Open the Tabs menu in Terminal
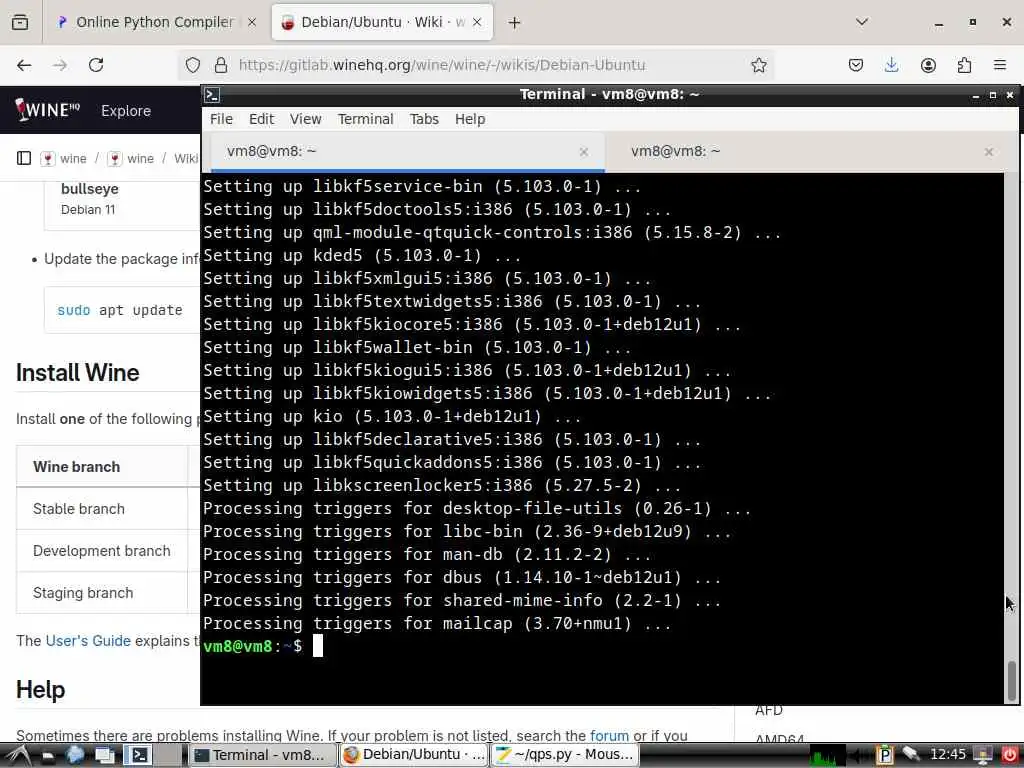 coord(424,119)
